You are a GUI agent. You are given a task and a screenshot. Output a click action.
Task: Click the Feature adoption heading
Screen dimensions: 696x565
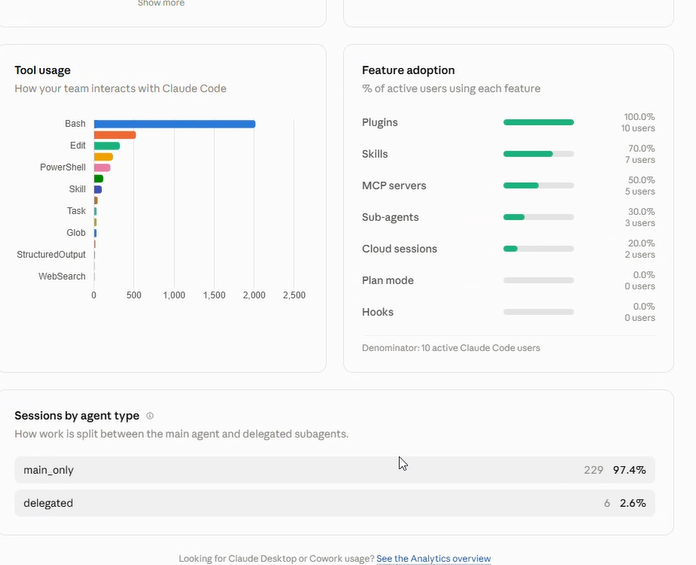(x=408, y=70)
